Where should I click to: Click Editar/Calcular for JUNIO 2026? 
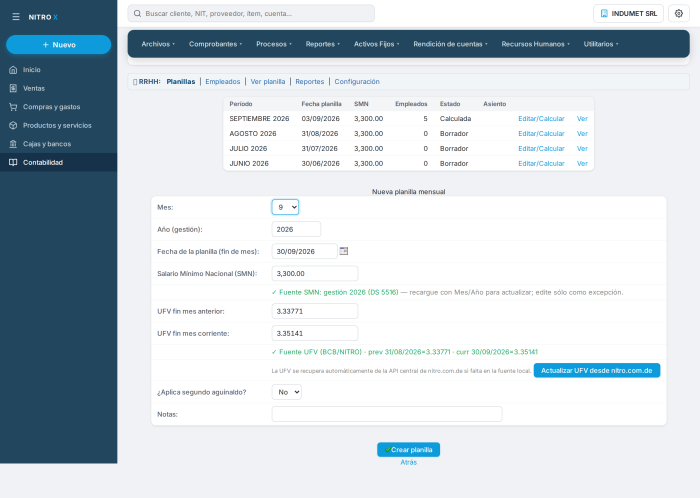[541, 163]
